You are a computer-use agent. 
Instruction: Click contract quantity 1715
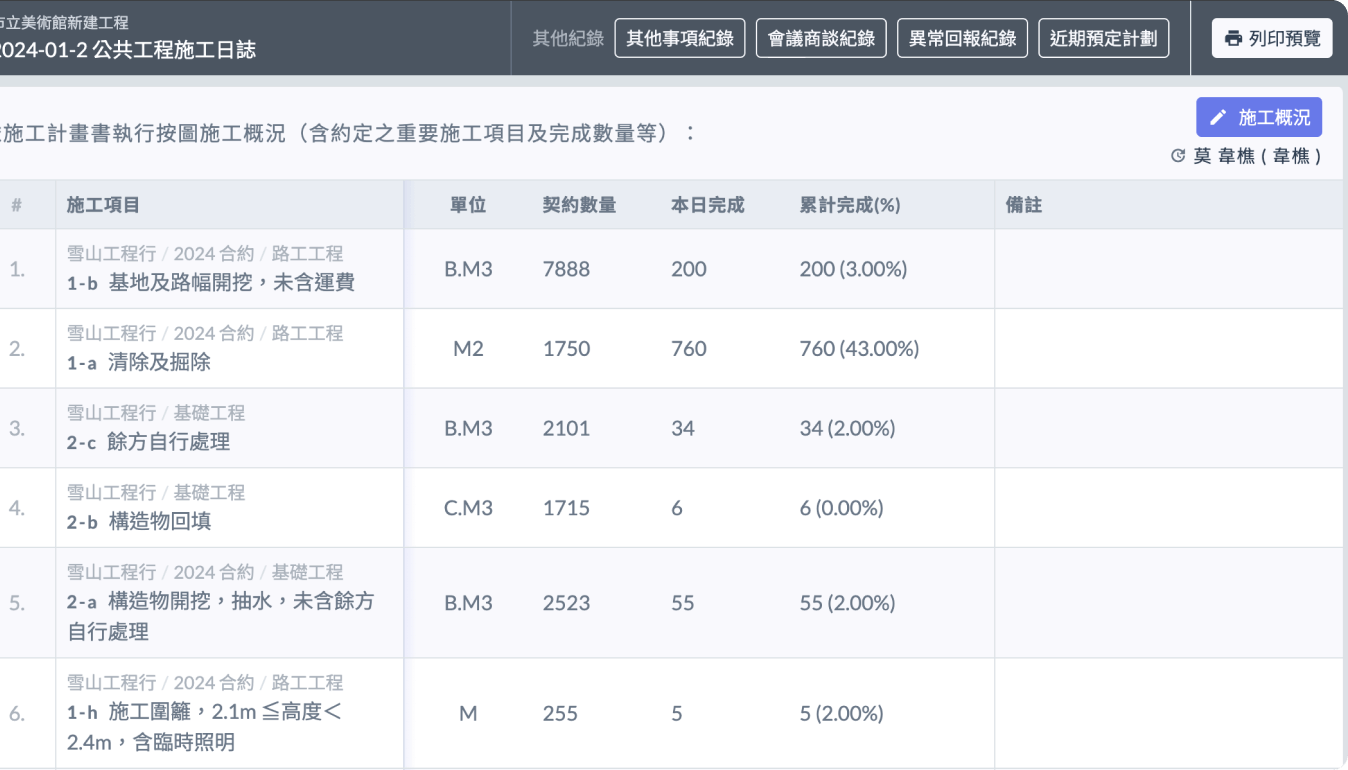[x=566, y=508]
